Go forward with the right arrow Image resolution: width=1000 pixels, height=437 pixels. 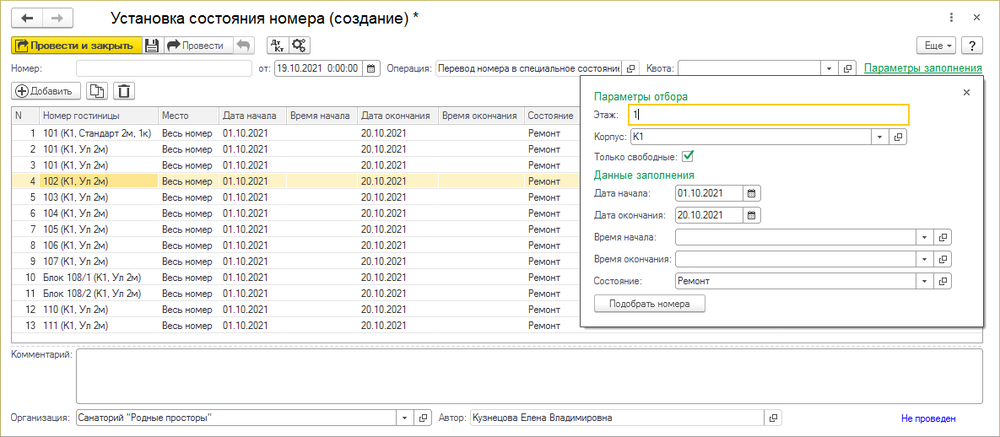click(x=57, y=18)
